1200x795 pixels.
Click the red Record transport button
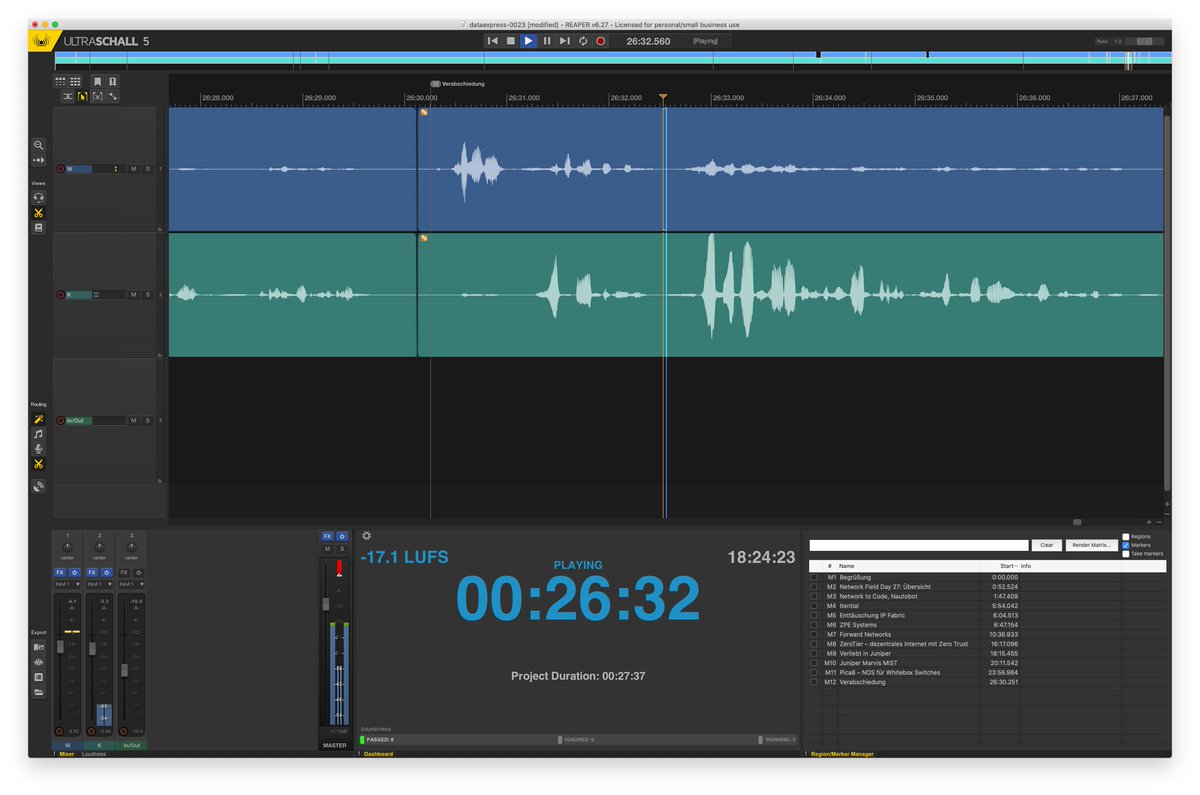(x=601, y=41)
